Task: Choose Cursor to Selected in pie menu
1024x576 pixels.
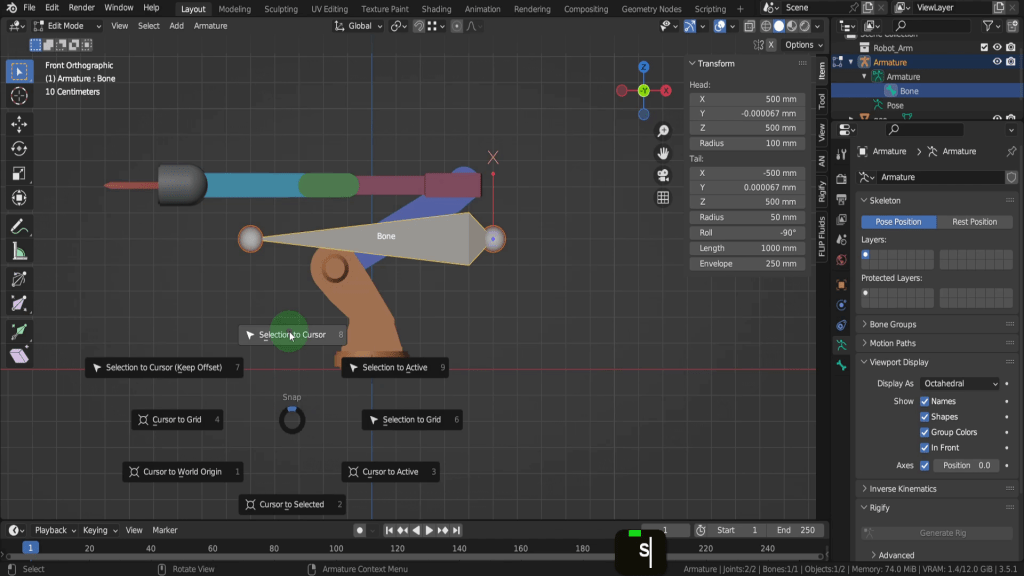Action: click(292, 505)
